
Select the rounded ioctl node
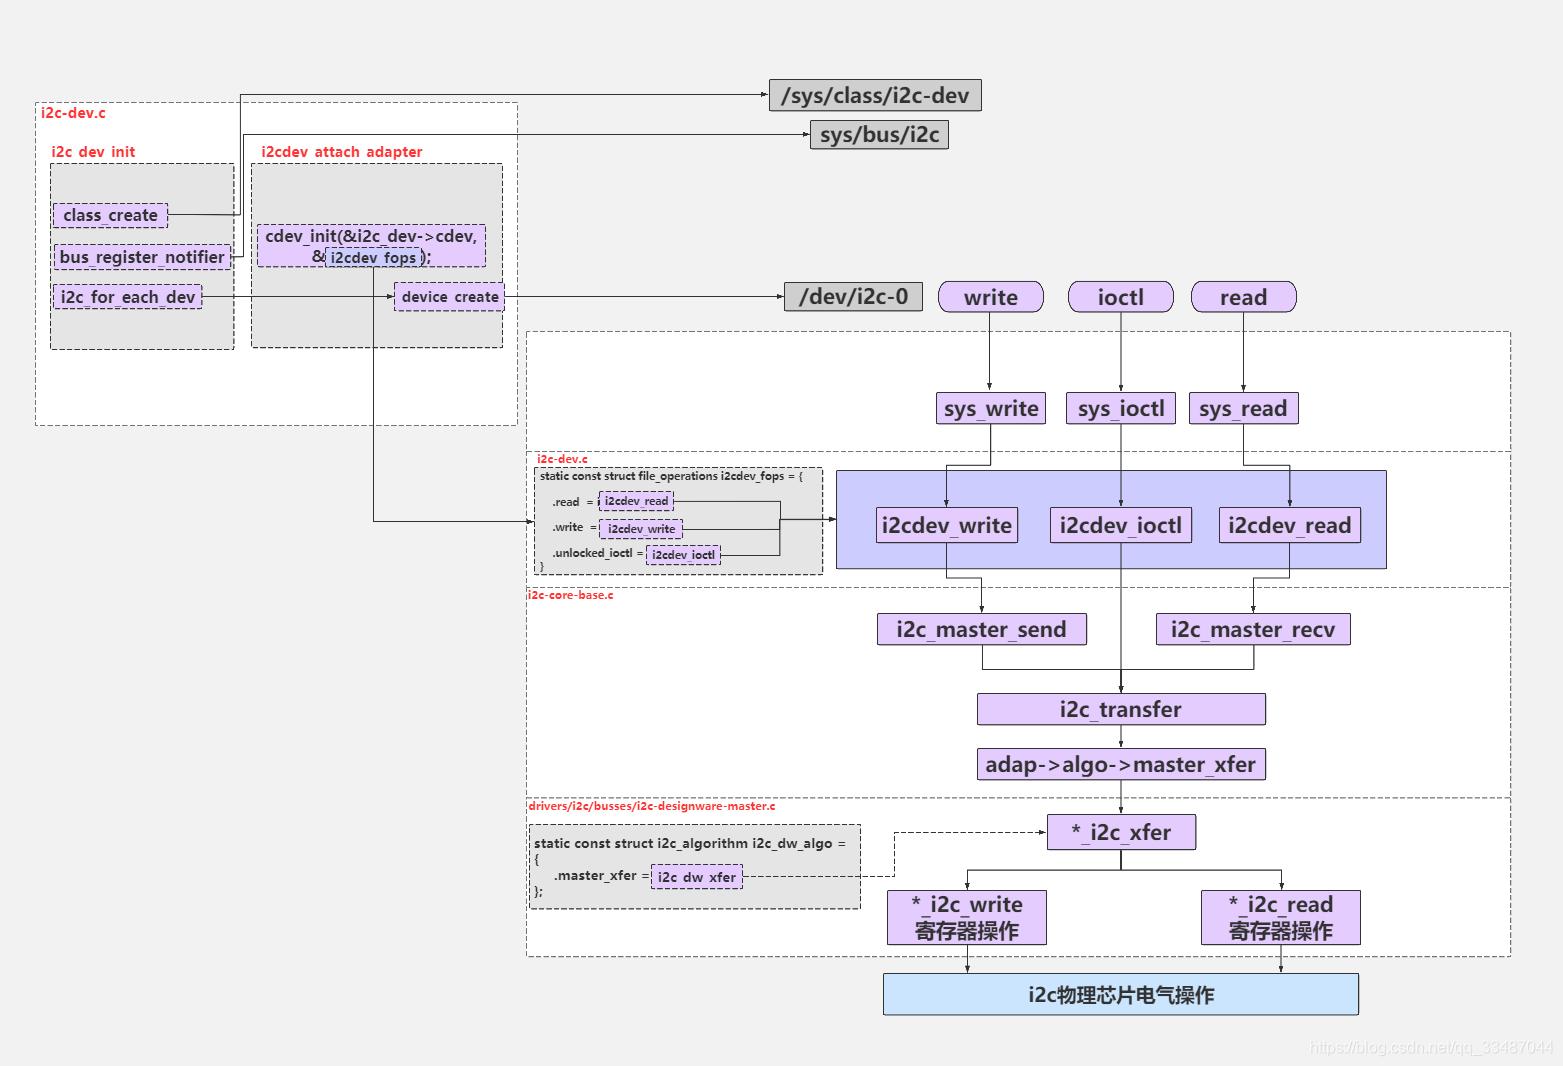pos(1120,297)
